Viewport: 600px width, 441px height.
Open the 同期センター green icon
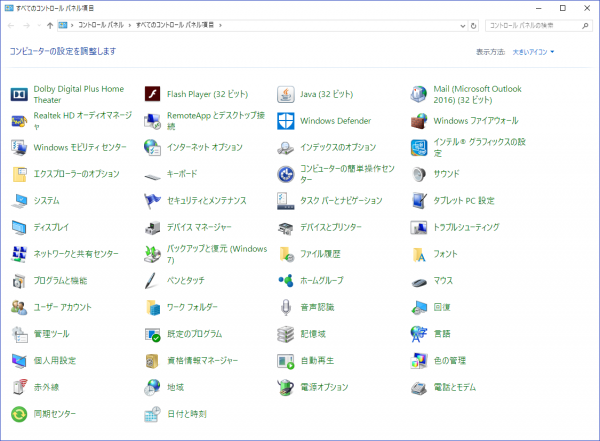19,414
